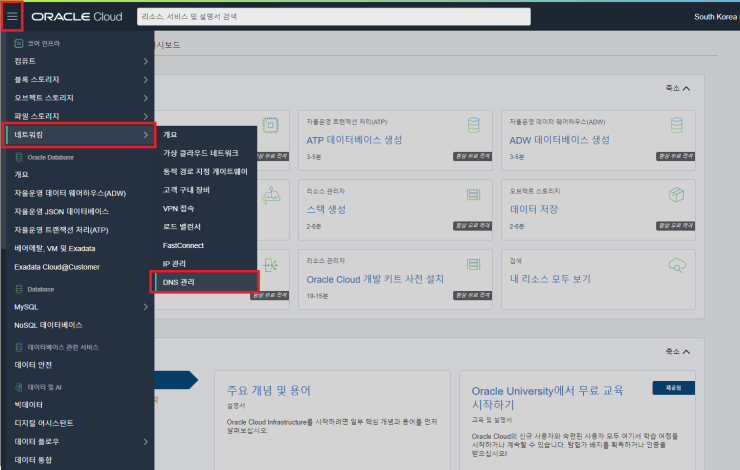Collapse the top section with 축소
This screenshot has height=470, width=740.
(x=678, y=88)
